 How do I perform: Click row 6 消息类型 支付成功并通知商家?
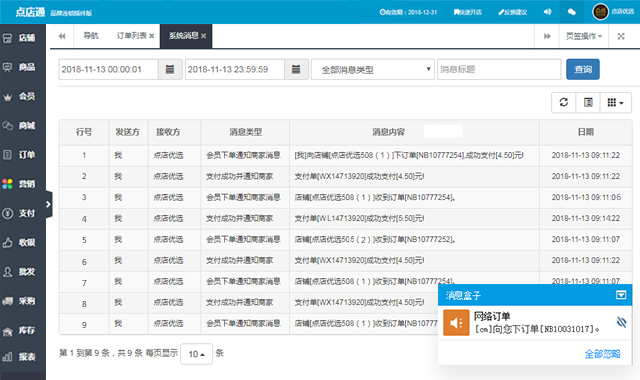coord(239,260)
